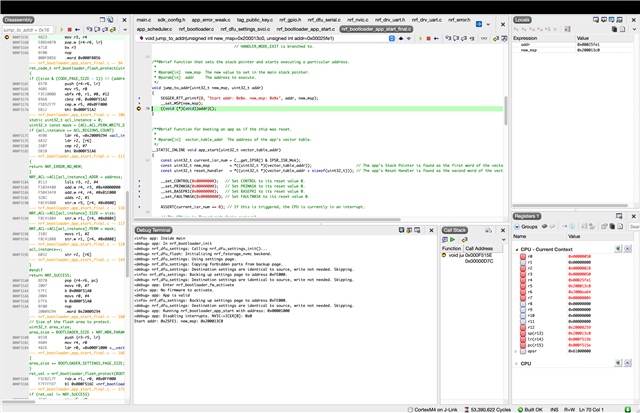Click the floating window icon in Disassembly header
Image resolution: width=640 pixels, height=413 pixels.
102,20
